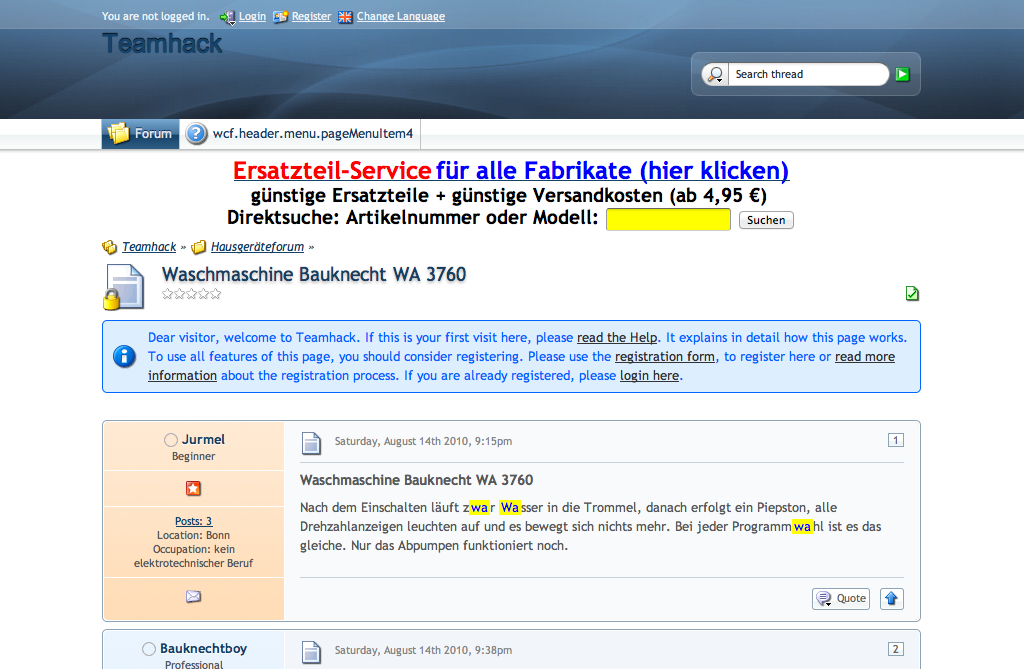Click the green checkmark page icon
Screen dimensions: 1024x669
point(912,294)
